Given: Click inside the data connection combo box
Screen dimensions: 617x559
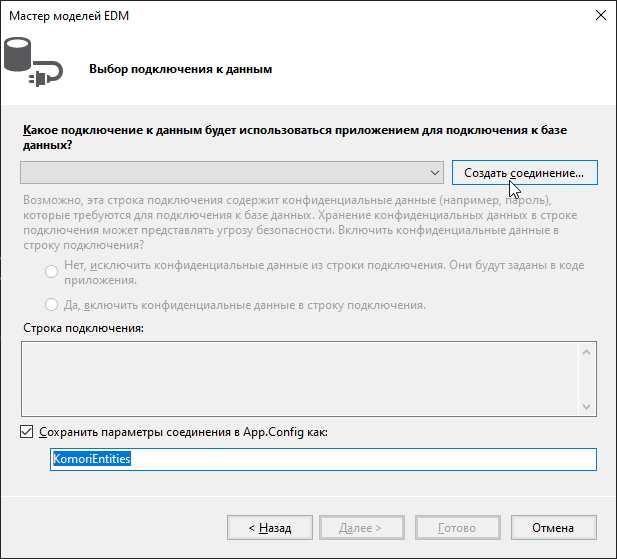Looking at the screenshot, I should [x=222, y=173].
